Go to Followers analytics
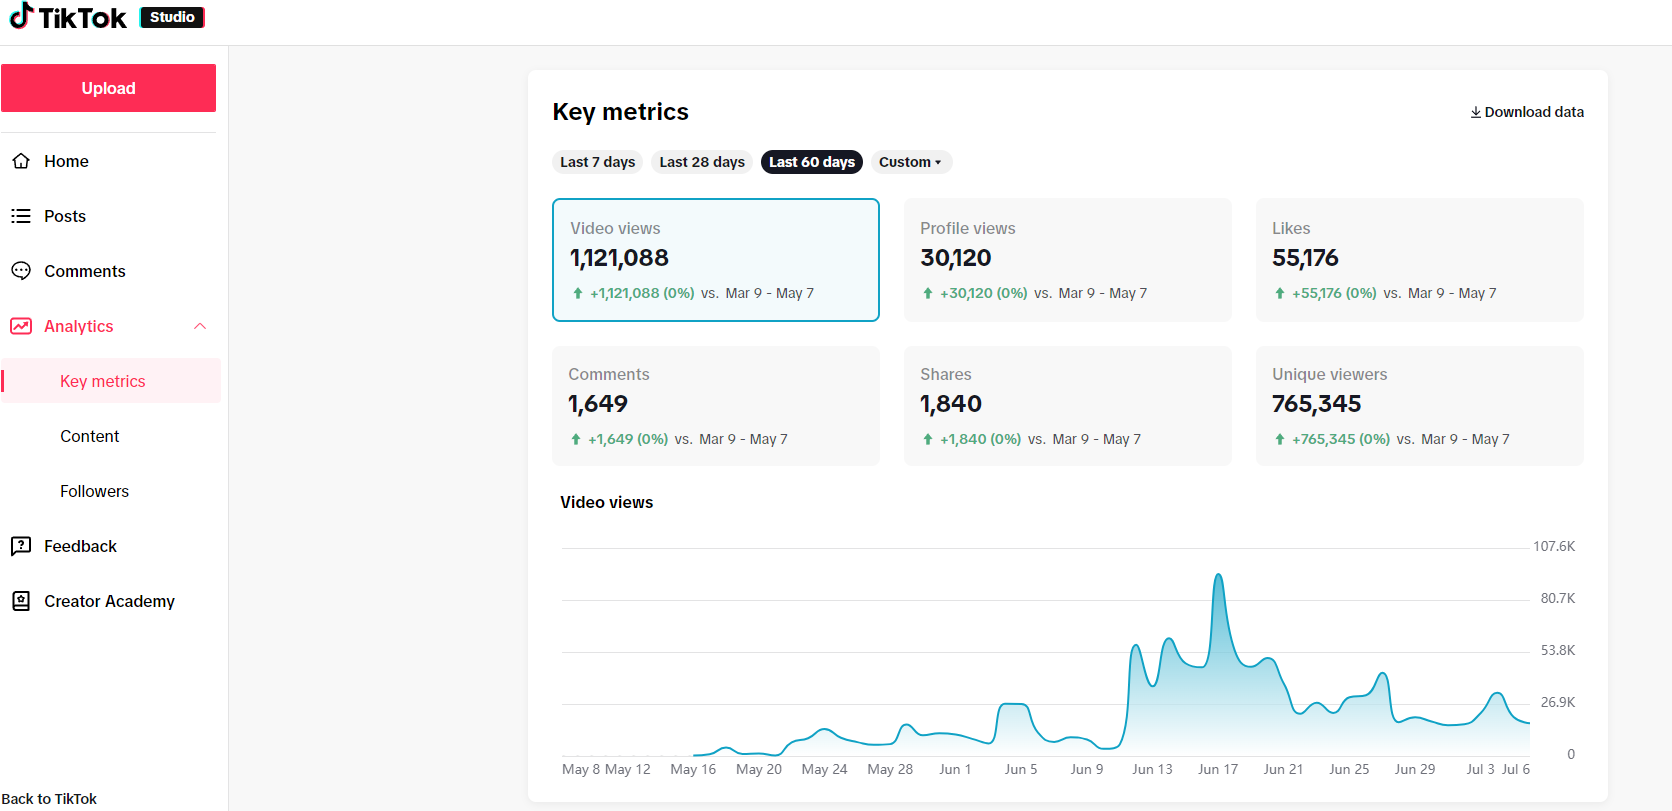This screenshot has height=811, width=1672. [94, 491]
